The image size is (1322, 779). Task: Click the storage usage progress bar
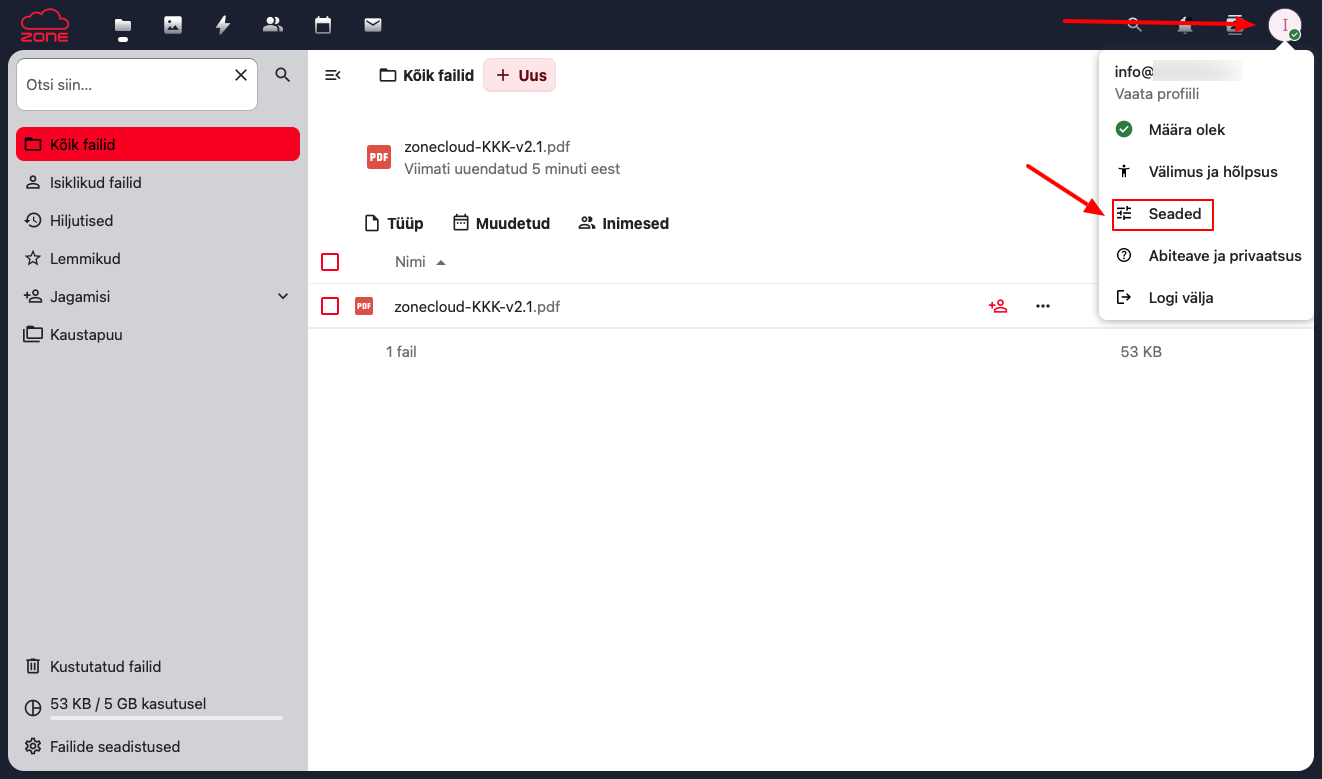(x=166, y=717)
